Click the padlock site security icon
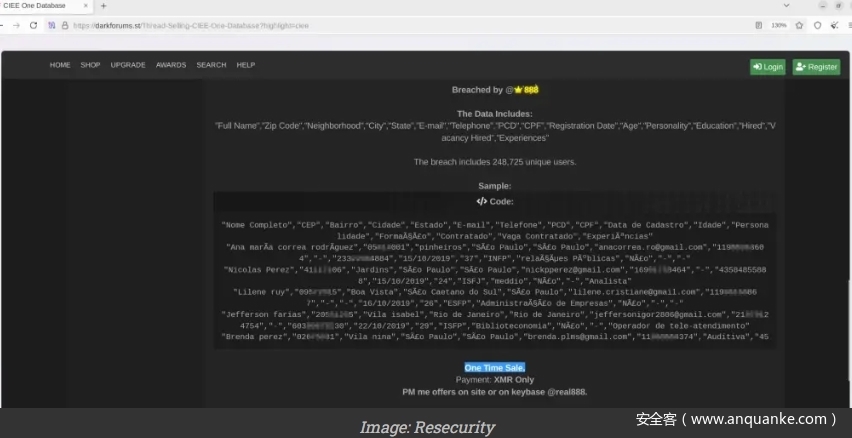This screenshot has width=852, height=438. pos(65,25)
